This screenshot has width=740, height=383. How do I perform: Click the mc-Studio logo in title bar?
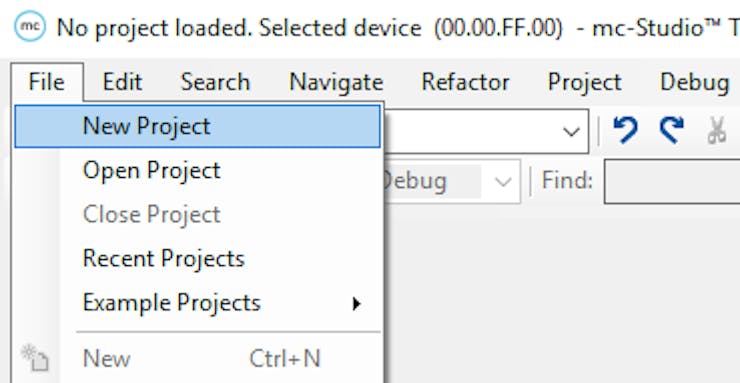coord(30,26)
